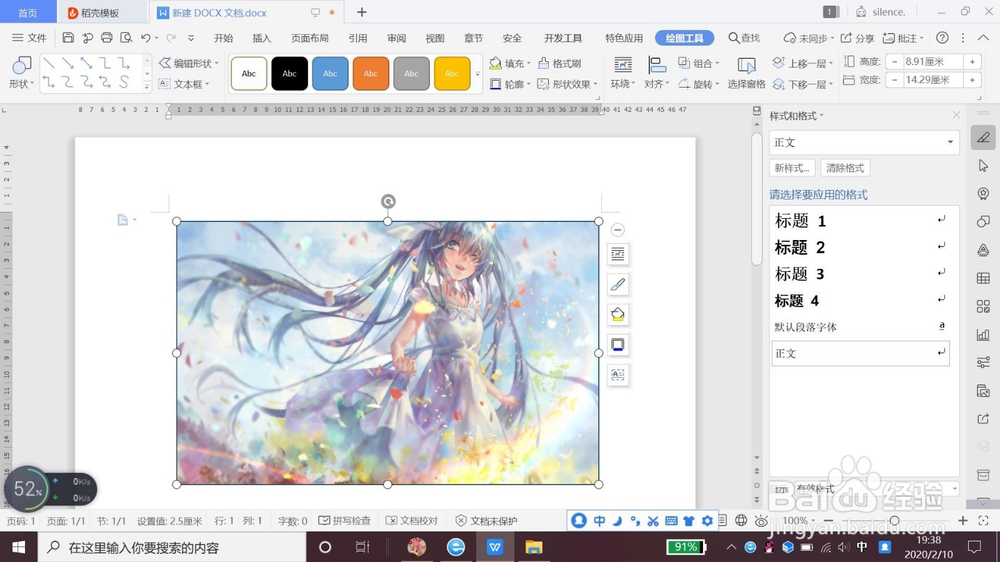Viewport: 1000px width, 562px height.
Task: Redo the last action
Action: point(171,38)
